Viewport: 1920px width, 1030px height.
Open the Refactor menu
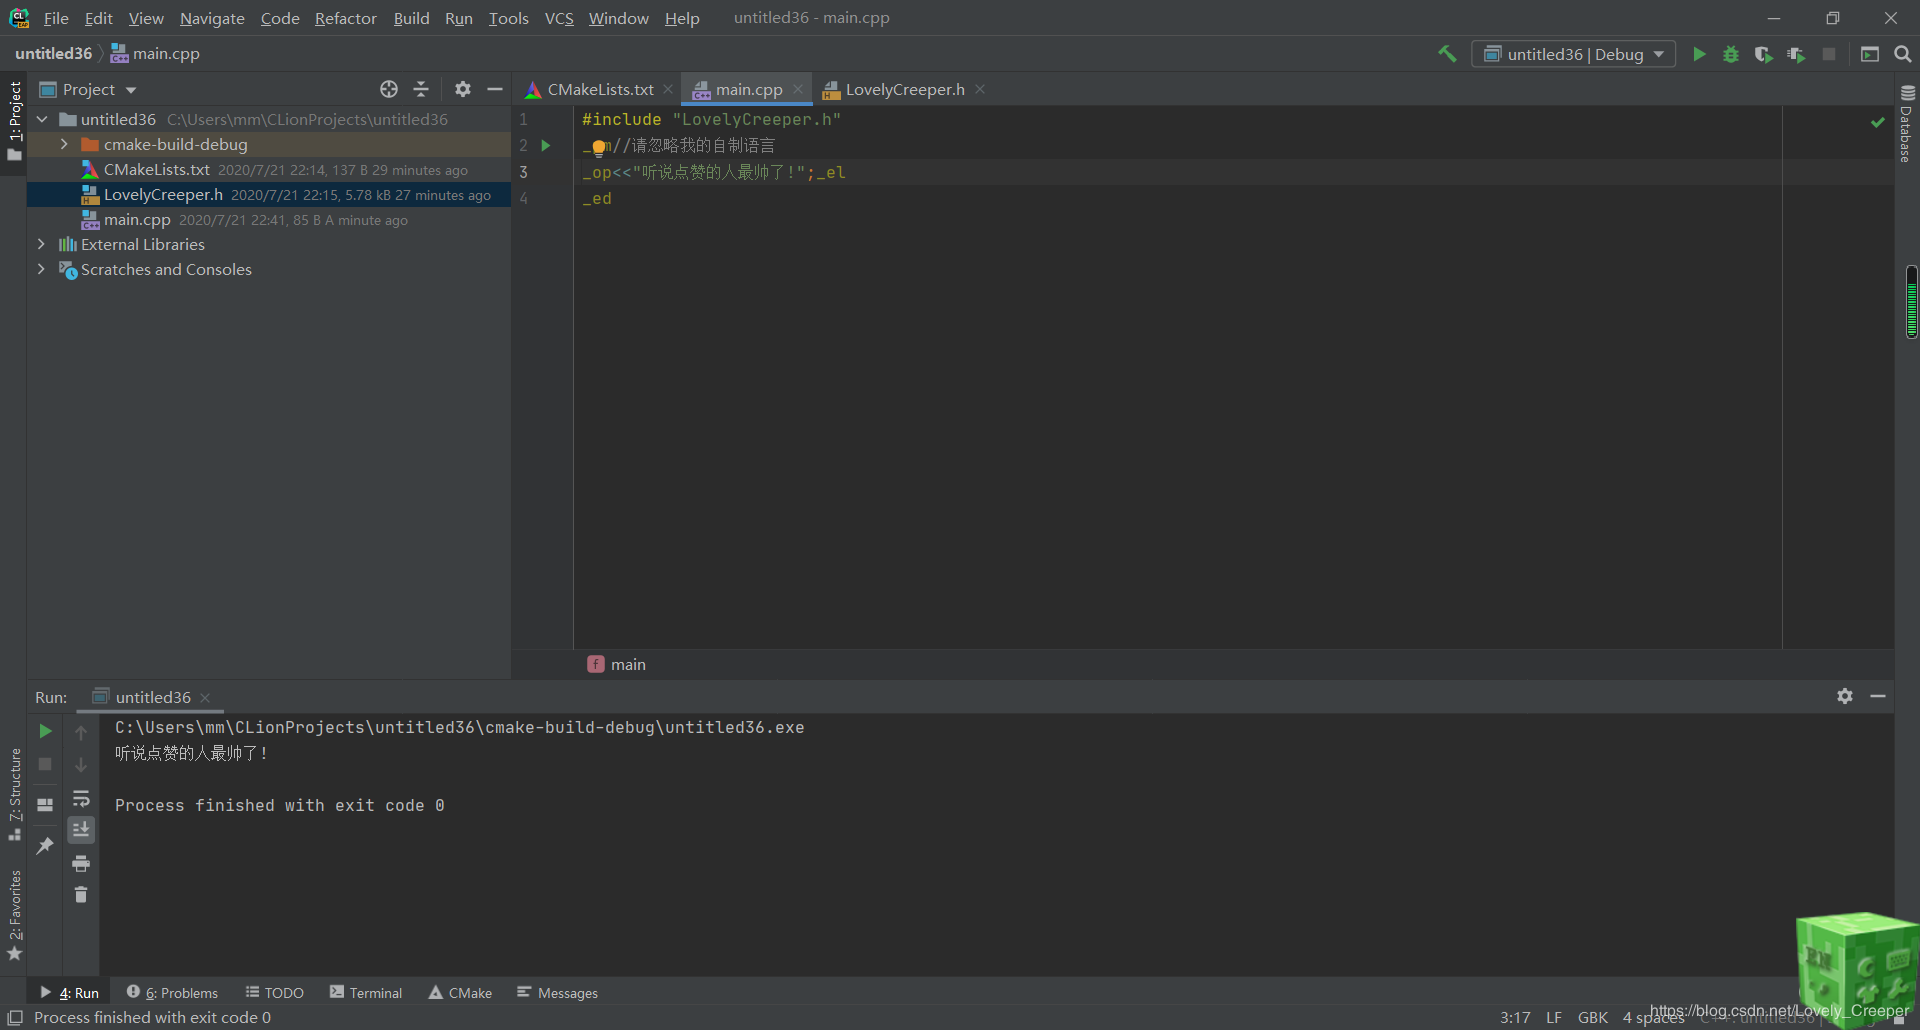pyautogui.click(x=345, y=18)
